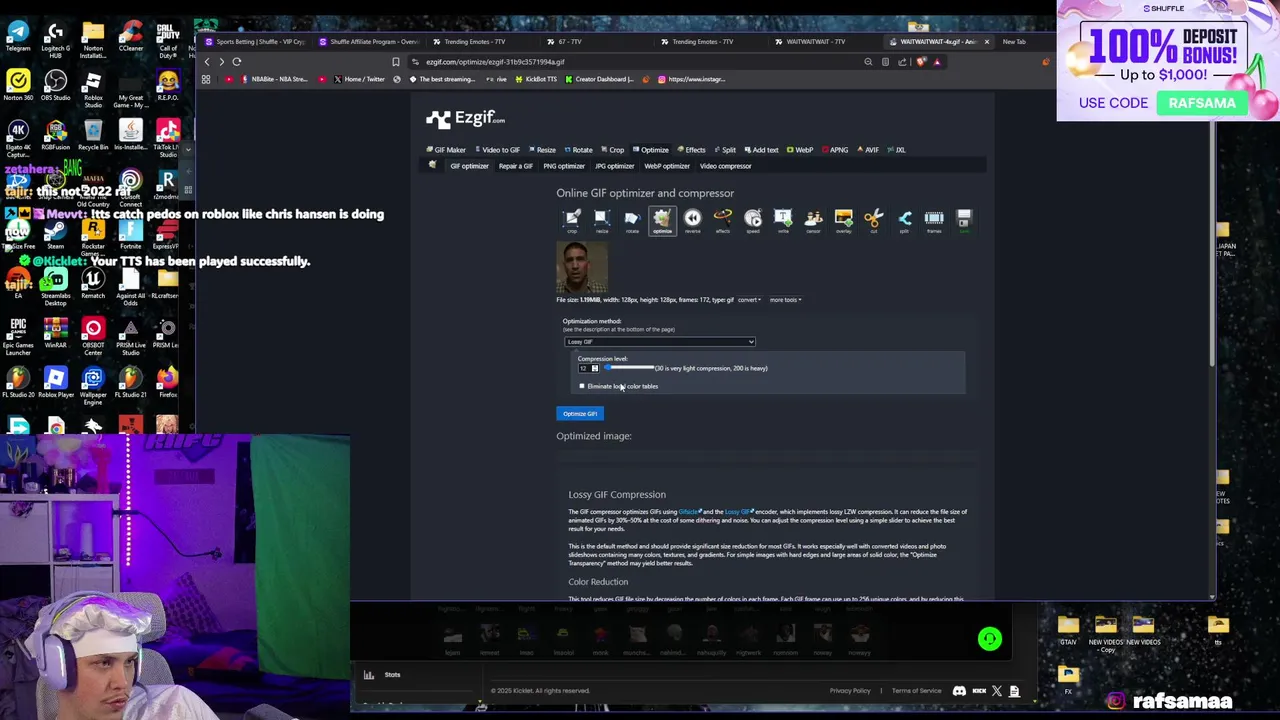Expand the more tools dropdown

click(x=785, y=300)
